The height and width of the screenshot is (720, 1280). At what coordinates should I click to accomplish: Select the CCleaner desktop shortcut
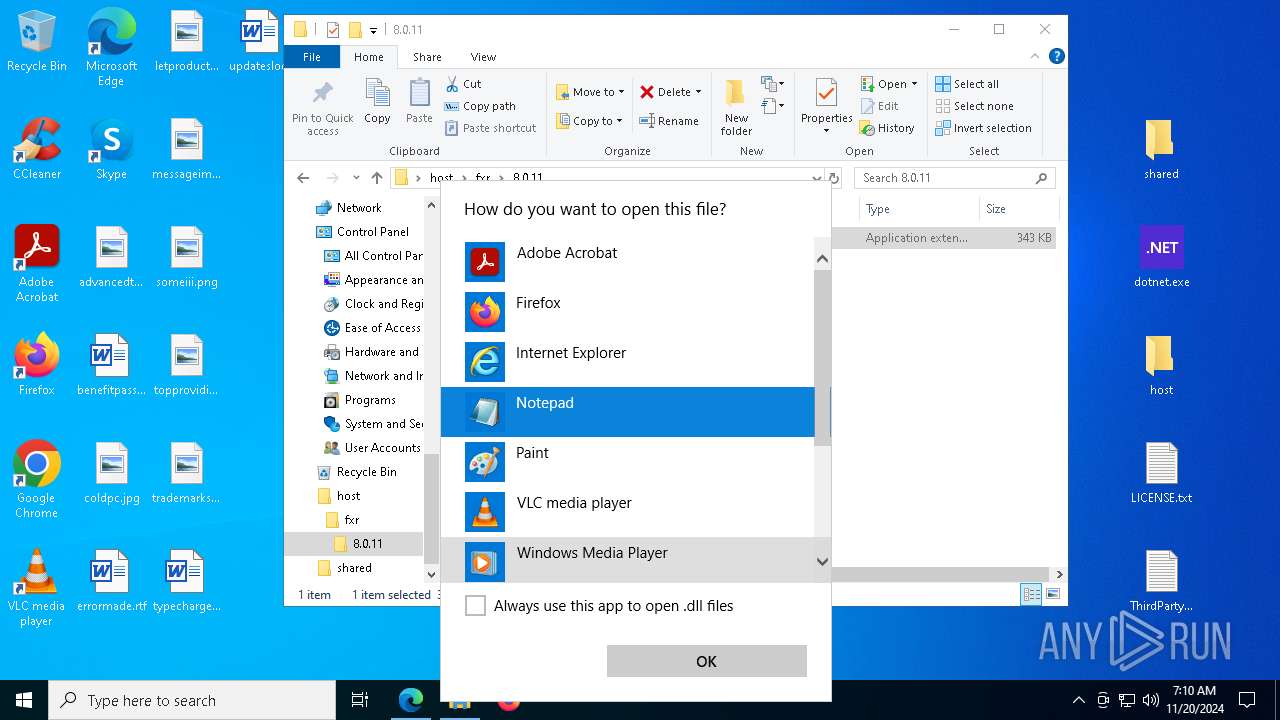pos(37,149)
